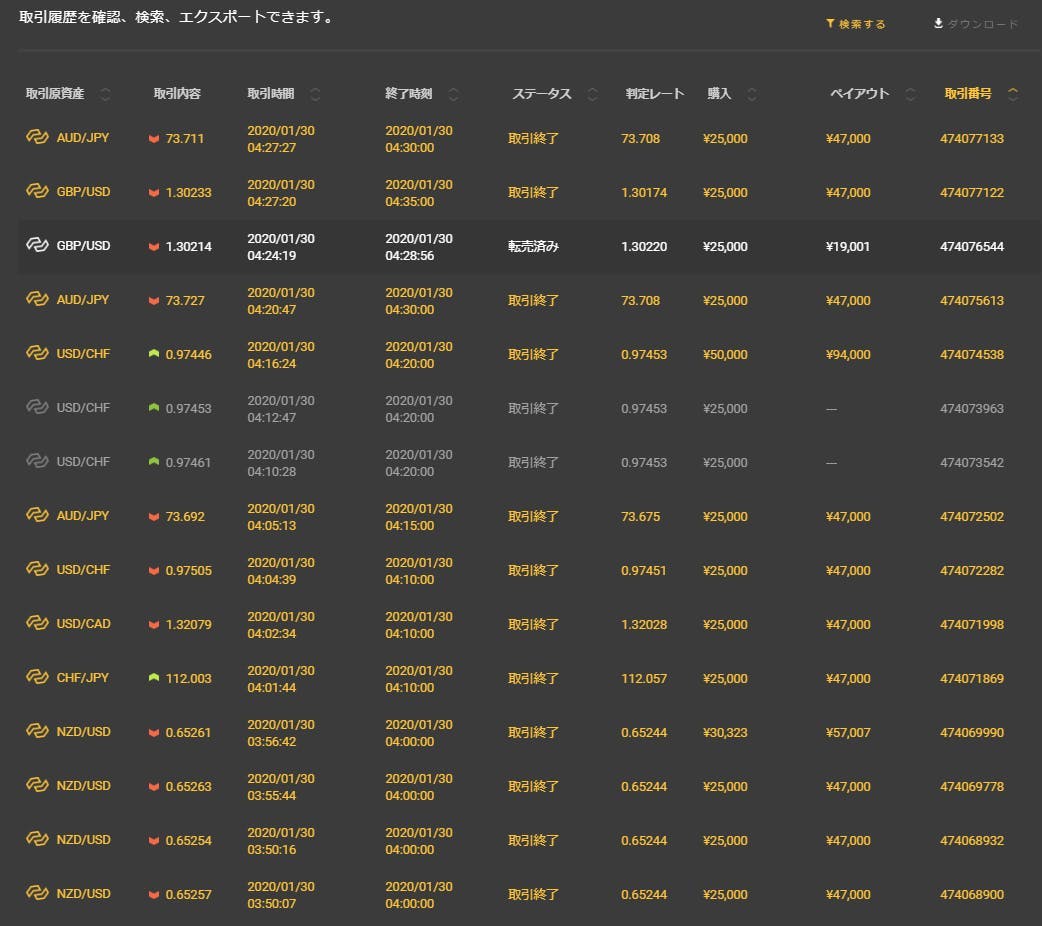Viewport: 1042px width, 926px height.
Task: Click the ダウンロード download icon
Action: pyautogui.click(x=938, y=24)
